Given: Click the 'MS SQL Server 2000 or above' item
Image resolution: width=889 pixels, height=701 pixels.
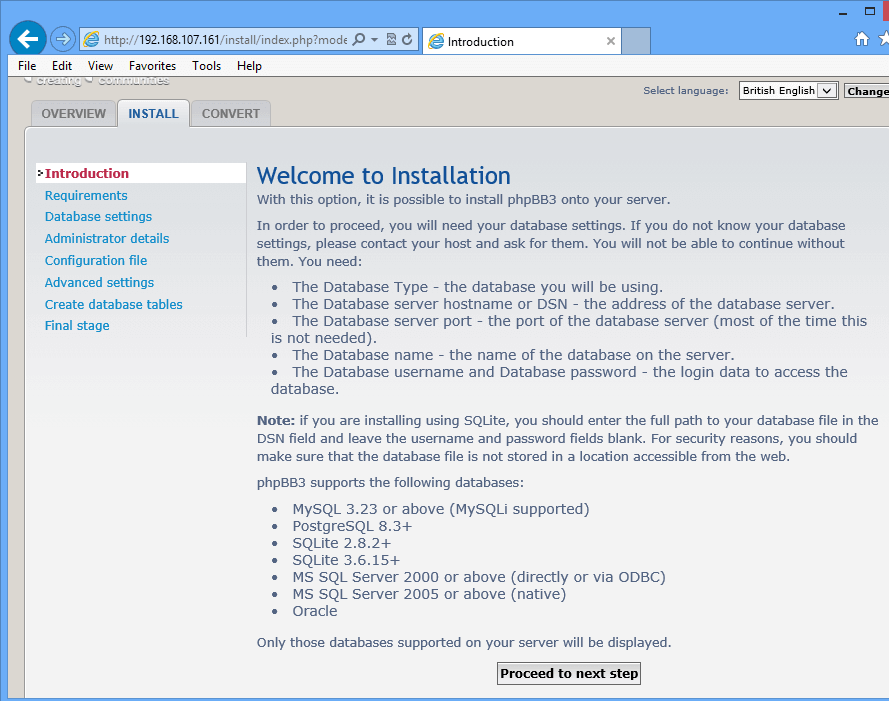Looking at the screenshot, I should coord(479,577).
